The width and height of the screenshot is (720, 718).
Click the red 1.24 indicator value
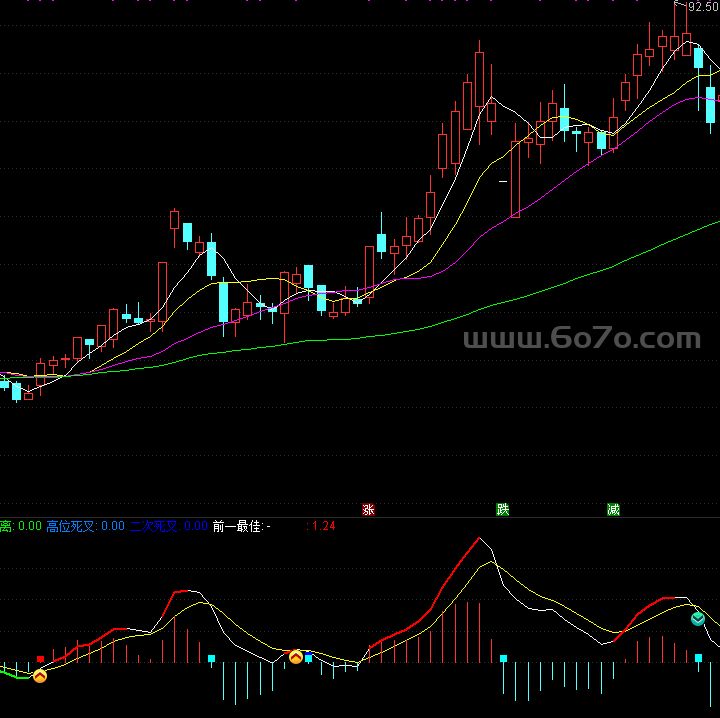pyautogui.click(x=324, y=526)
